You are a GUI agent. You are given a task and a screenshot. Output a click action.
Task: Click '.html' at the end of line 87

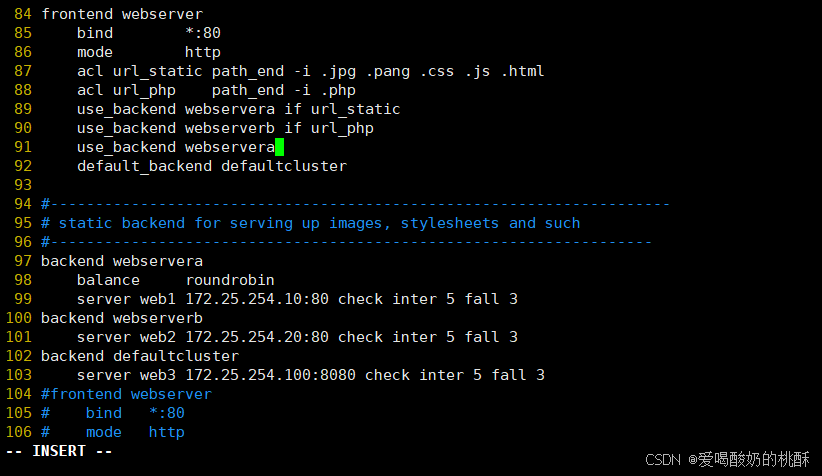tap(523, 71)
